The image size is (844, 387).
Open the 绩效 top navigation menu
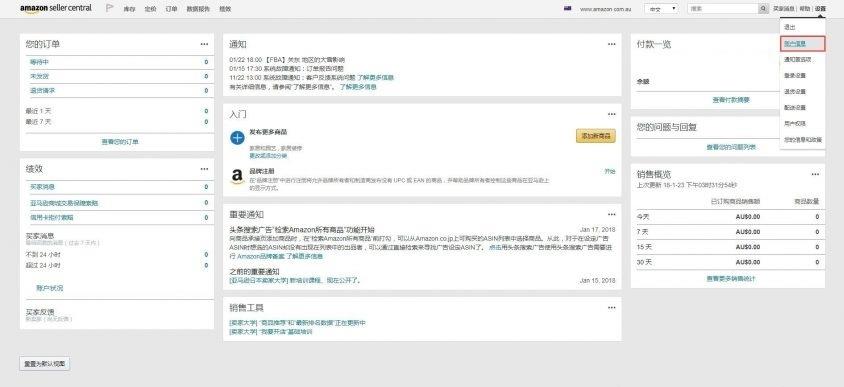tap(226, 9)
